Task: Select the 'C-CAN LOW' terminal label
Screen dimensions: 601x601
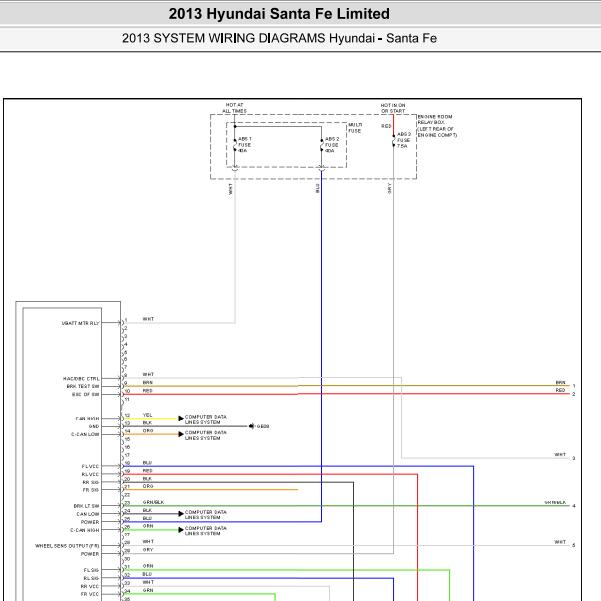Action: 85,434
